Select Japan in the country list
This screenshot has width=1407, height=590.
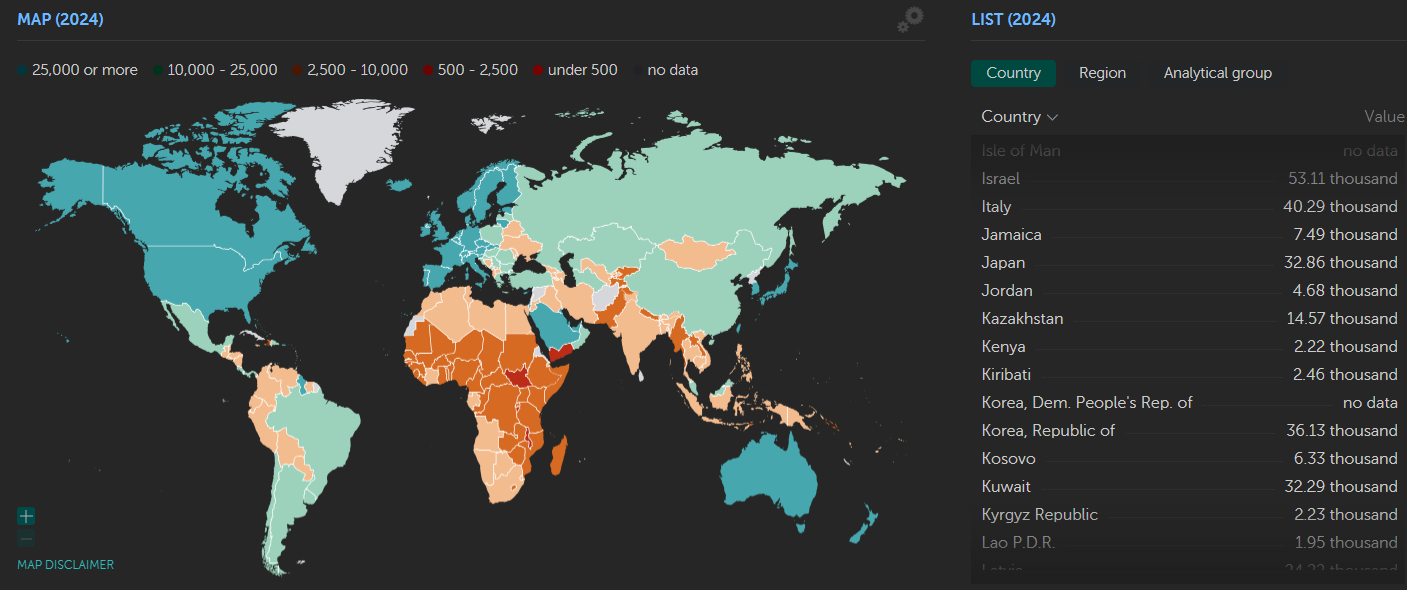tap(1003, 263)
